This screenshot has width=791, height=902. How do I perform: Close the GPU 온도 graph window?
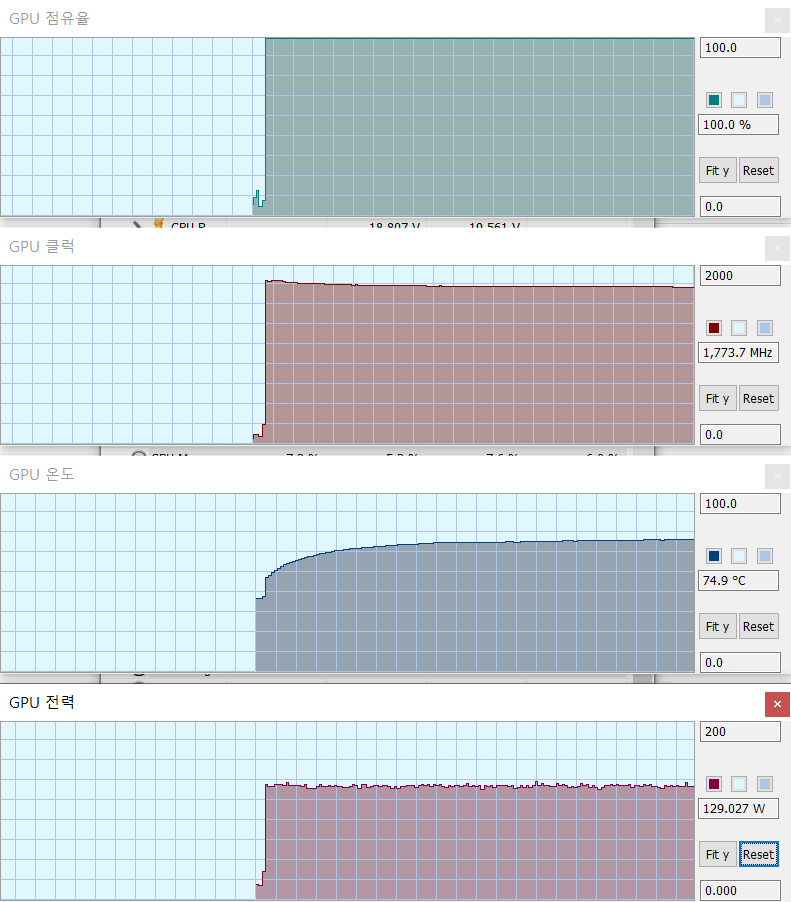tap(777, 476)
